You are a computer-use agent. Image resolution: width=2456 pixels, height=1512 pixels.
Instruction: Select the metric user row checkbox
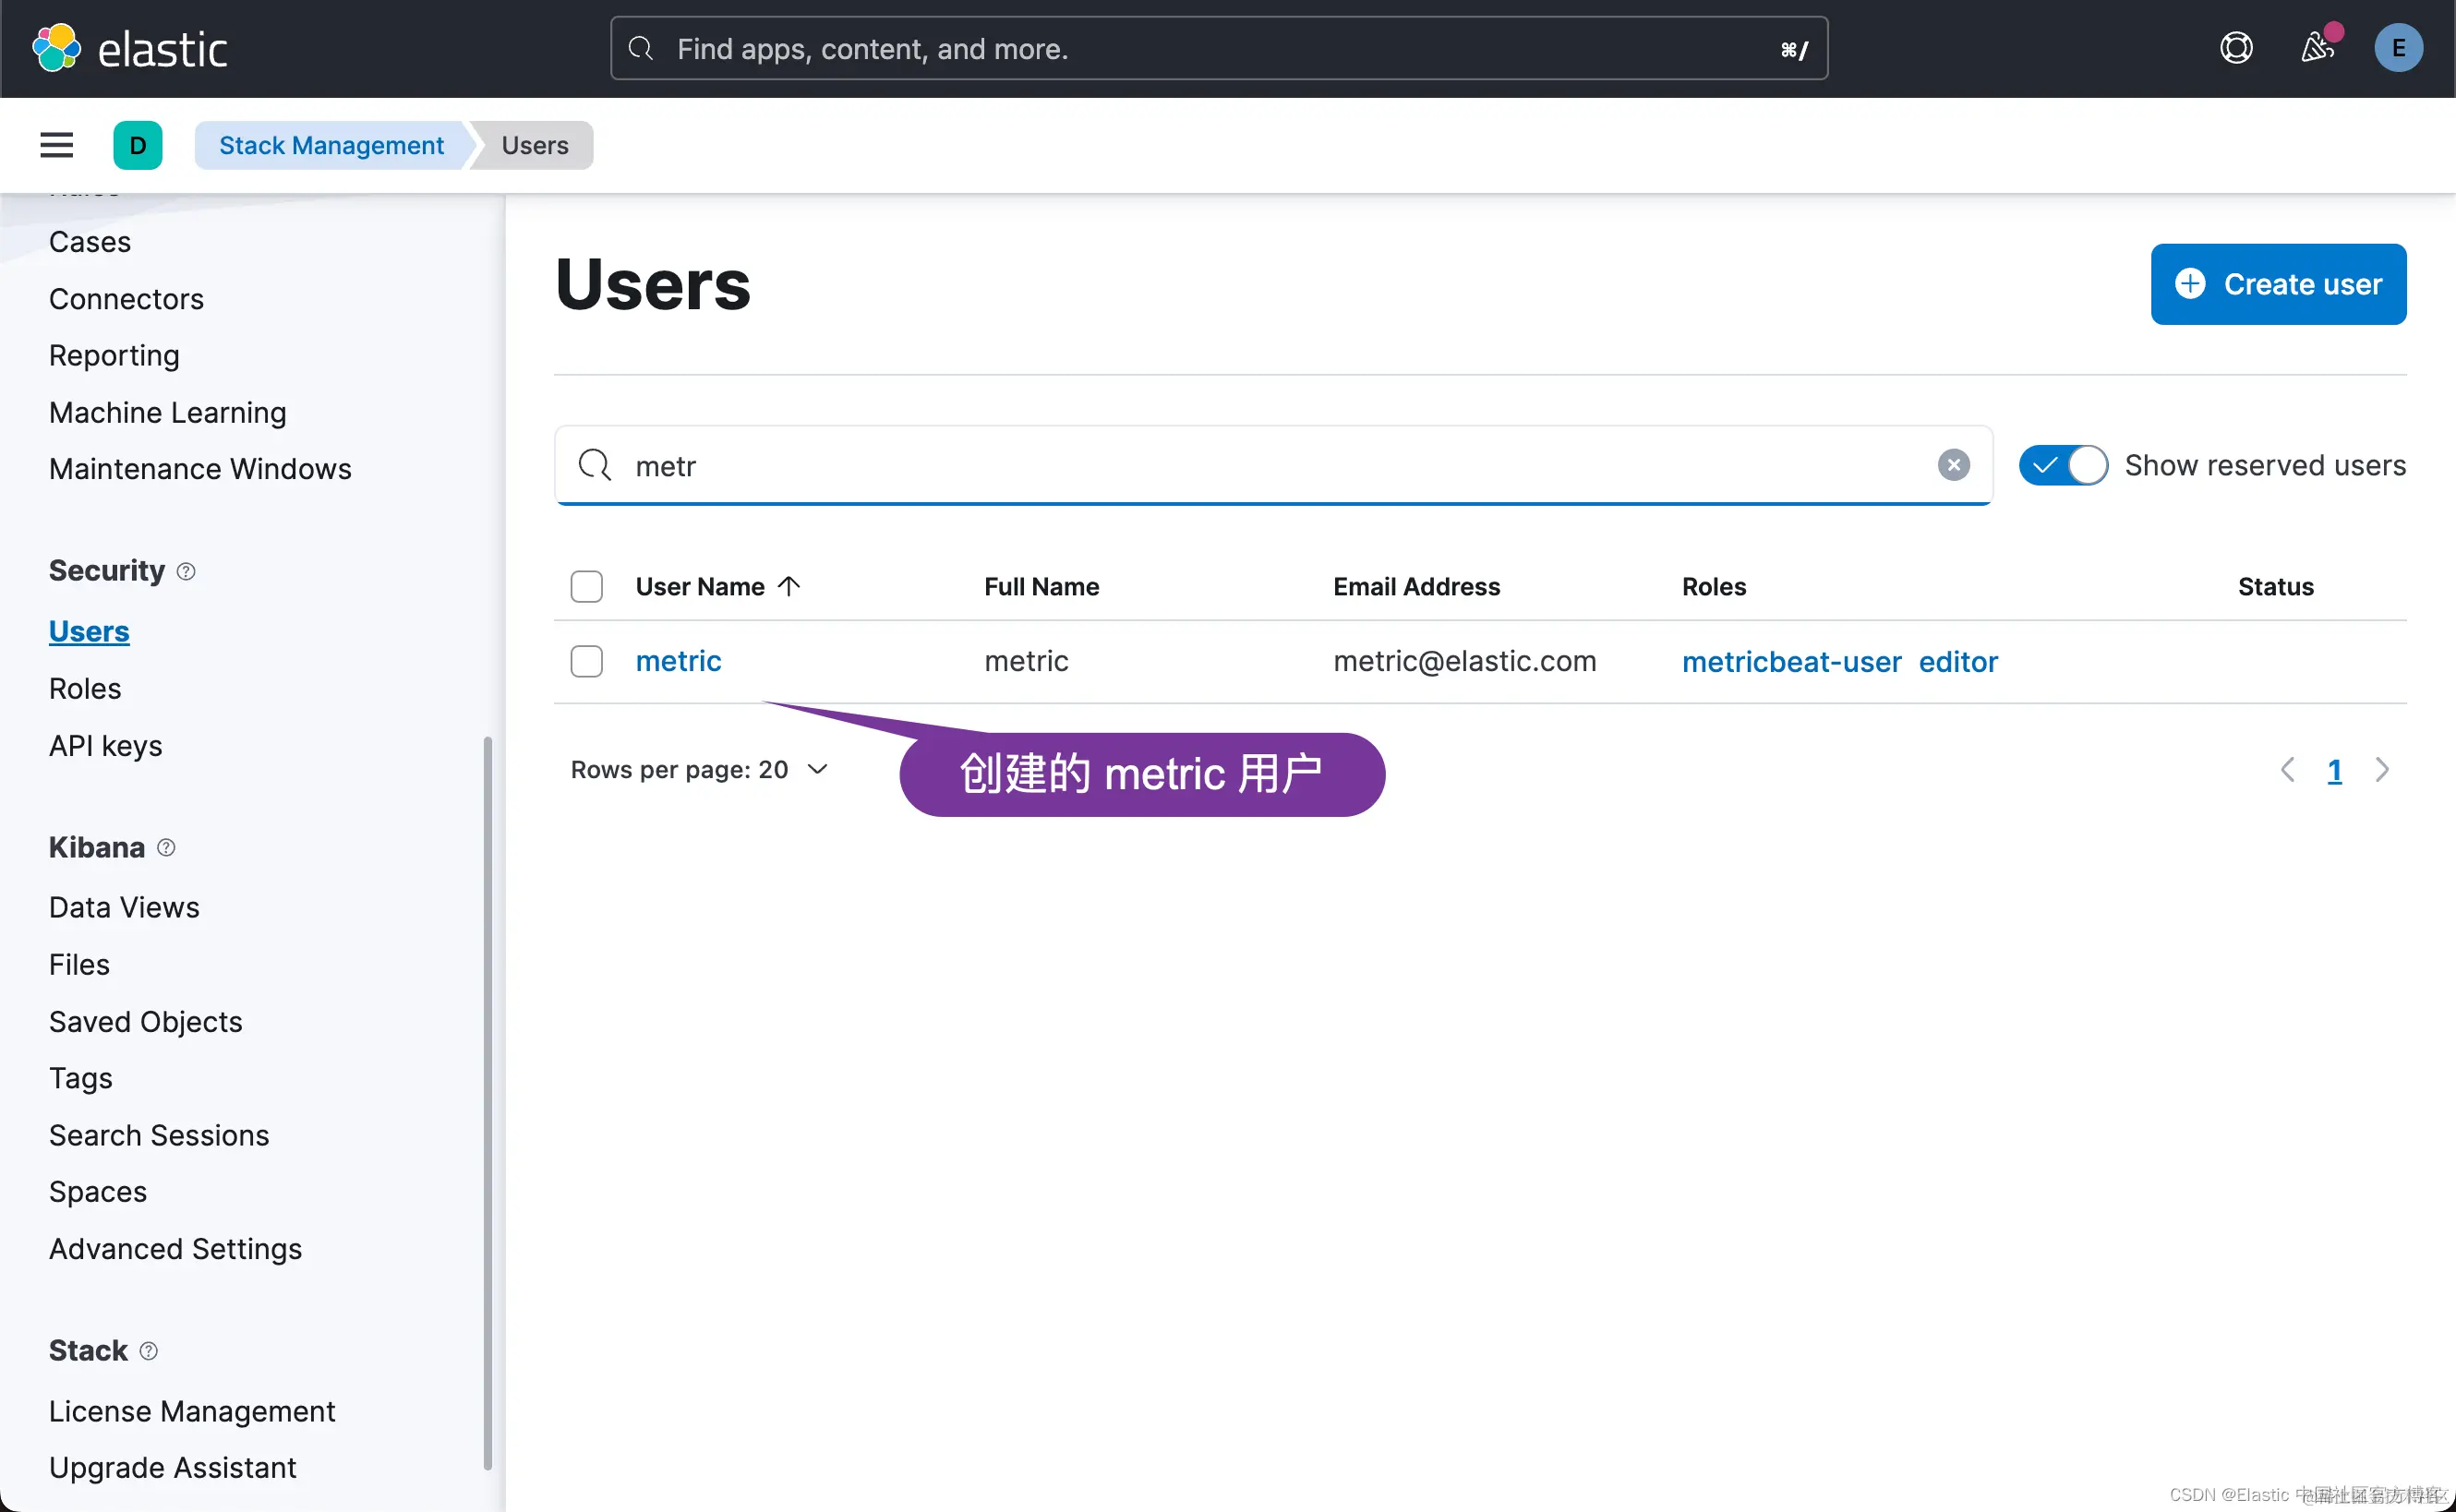586,661
